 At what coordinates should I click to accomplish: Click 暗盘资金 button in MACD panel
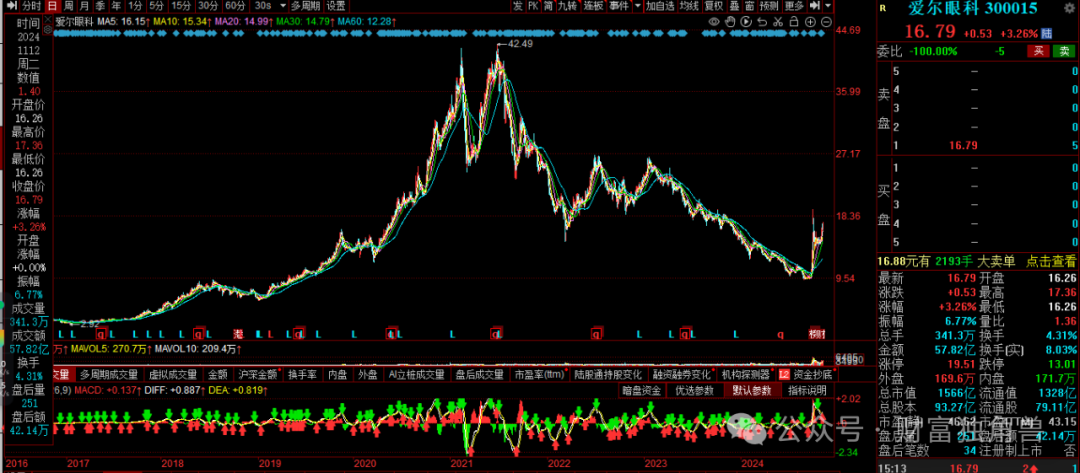(642, 390)
